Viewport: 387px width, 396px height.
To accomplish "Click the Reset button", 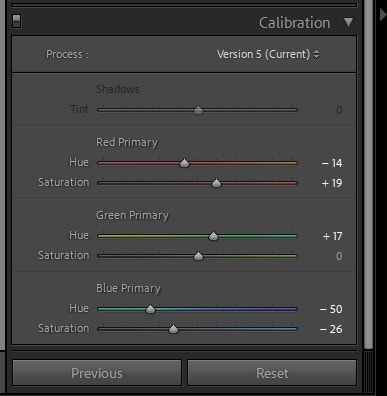I will pyautogui.click(x=272, y=373).
